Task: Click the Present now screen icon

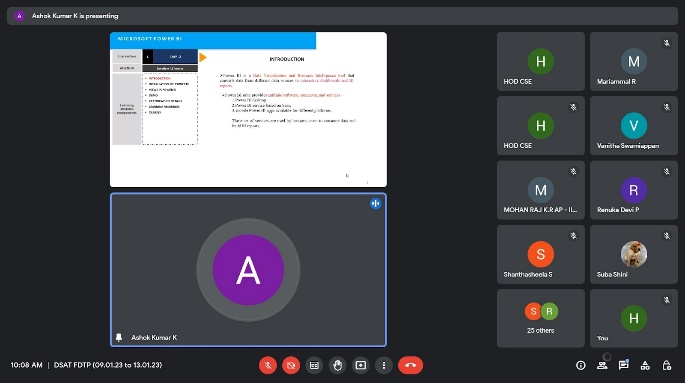Action: 360,365
